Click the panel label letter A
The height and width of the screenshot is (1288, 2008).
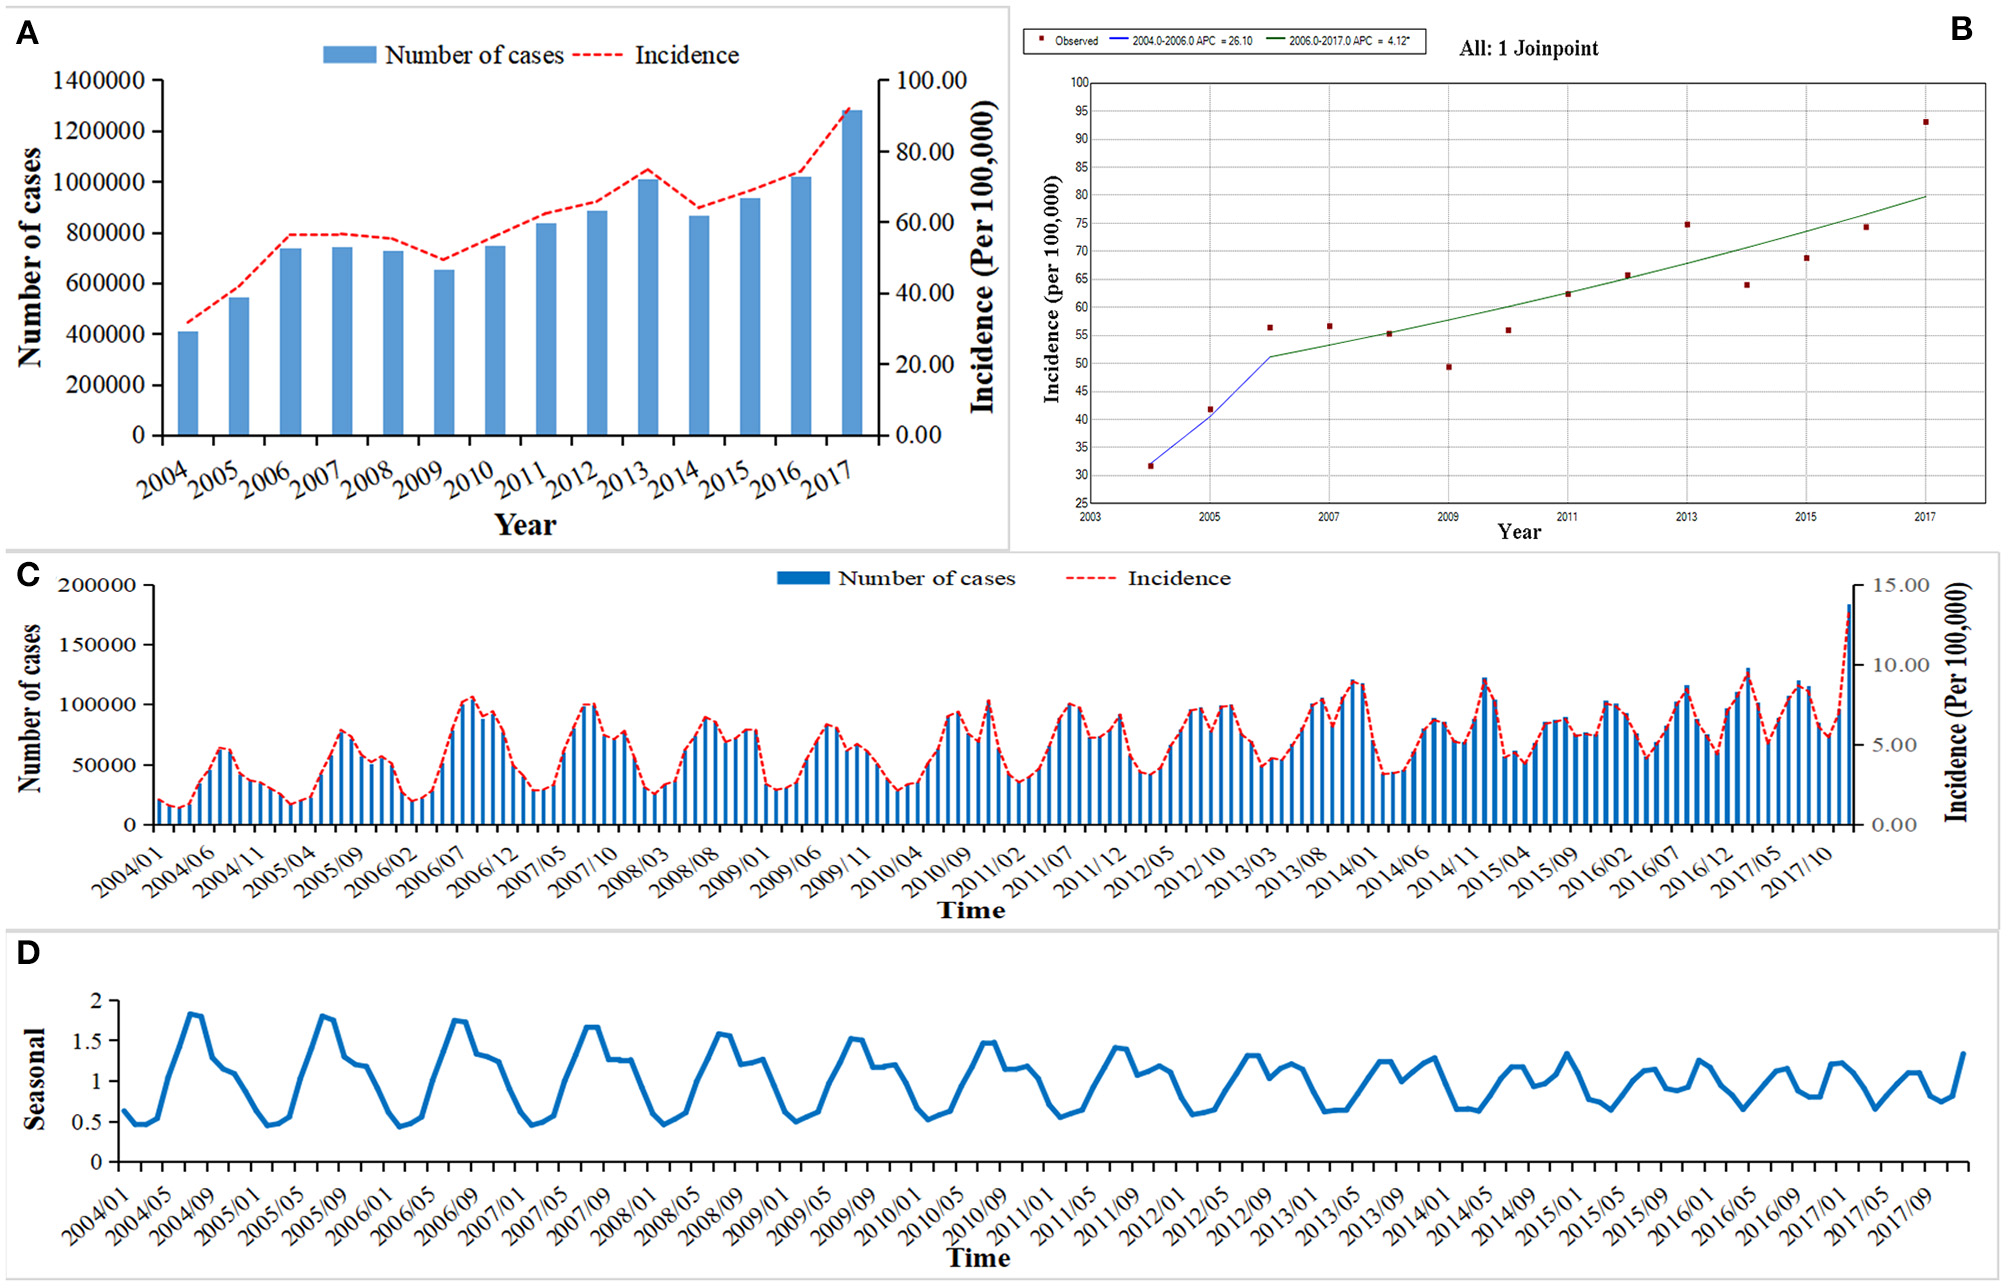27,34
